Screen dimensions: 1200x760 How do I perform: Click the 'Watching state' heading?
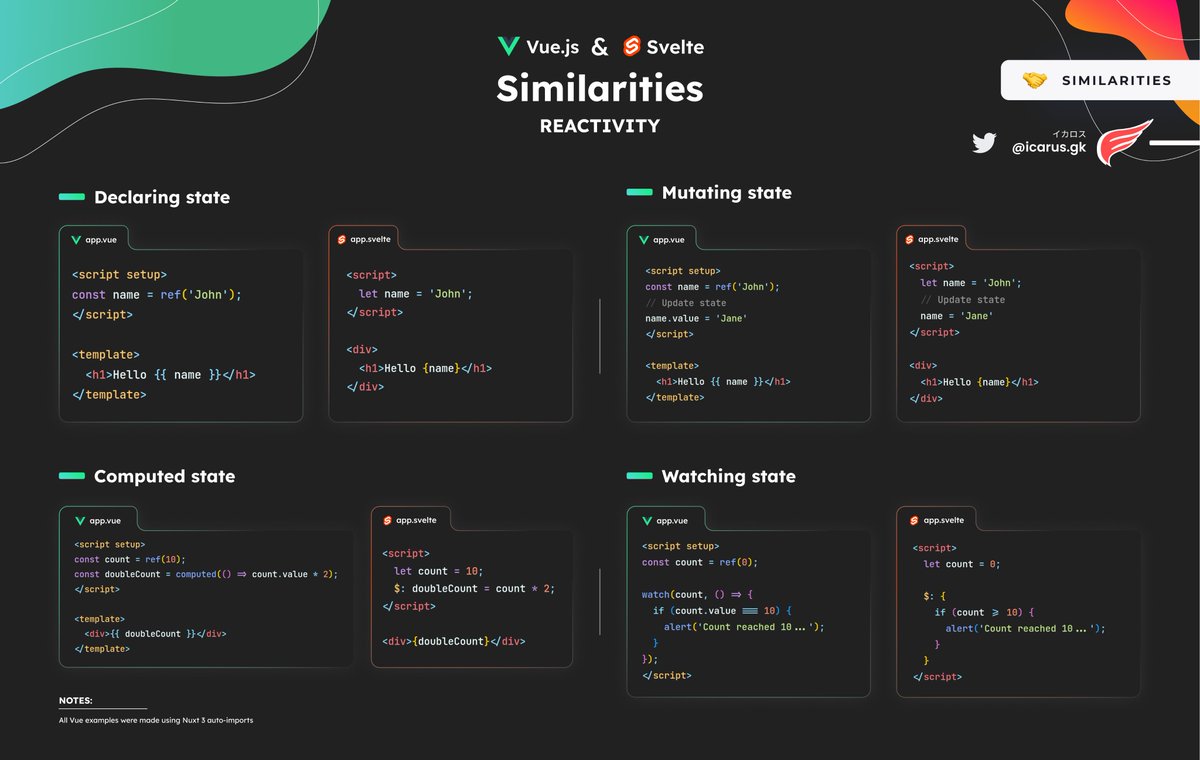tap(729, 476)
